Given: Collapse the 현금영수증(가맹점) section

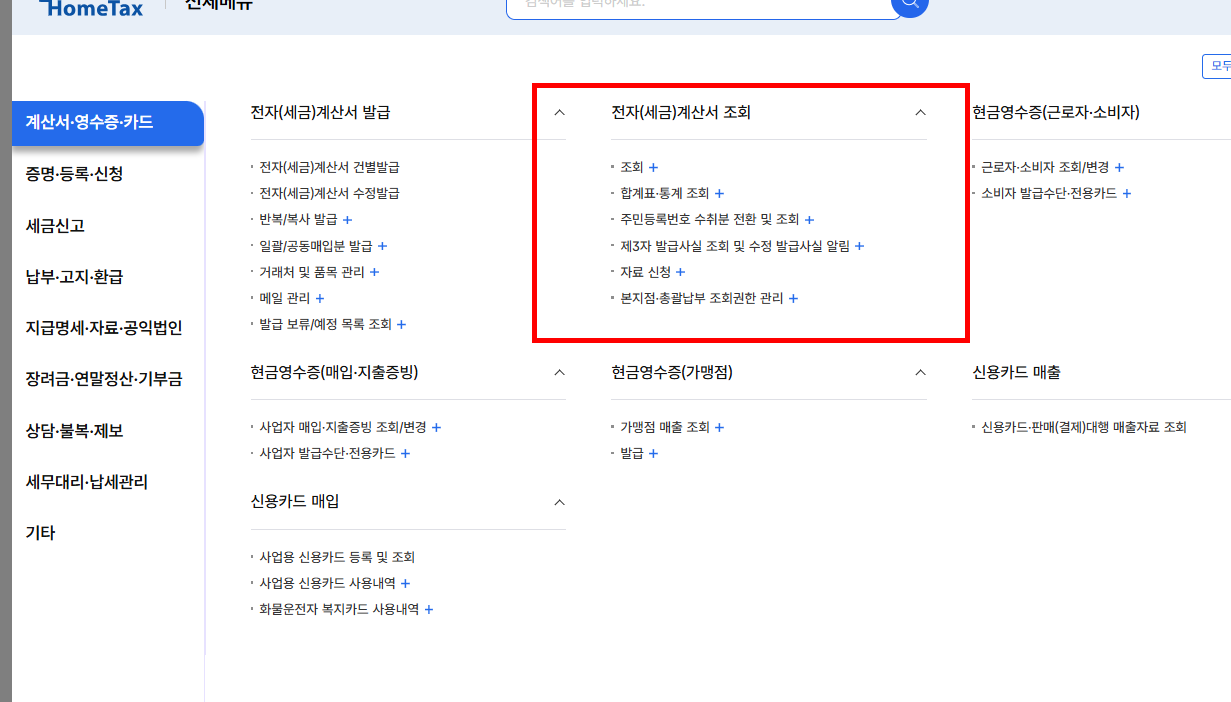Looking at the screenshot, I should (x=919, y=371).
